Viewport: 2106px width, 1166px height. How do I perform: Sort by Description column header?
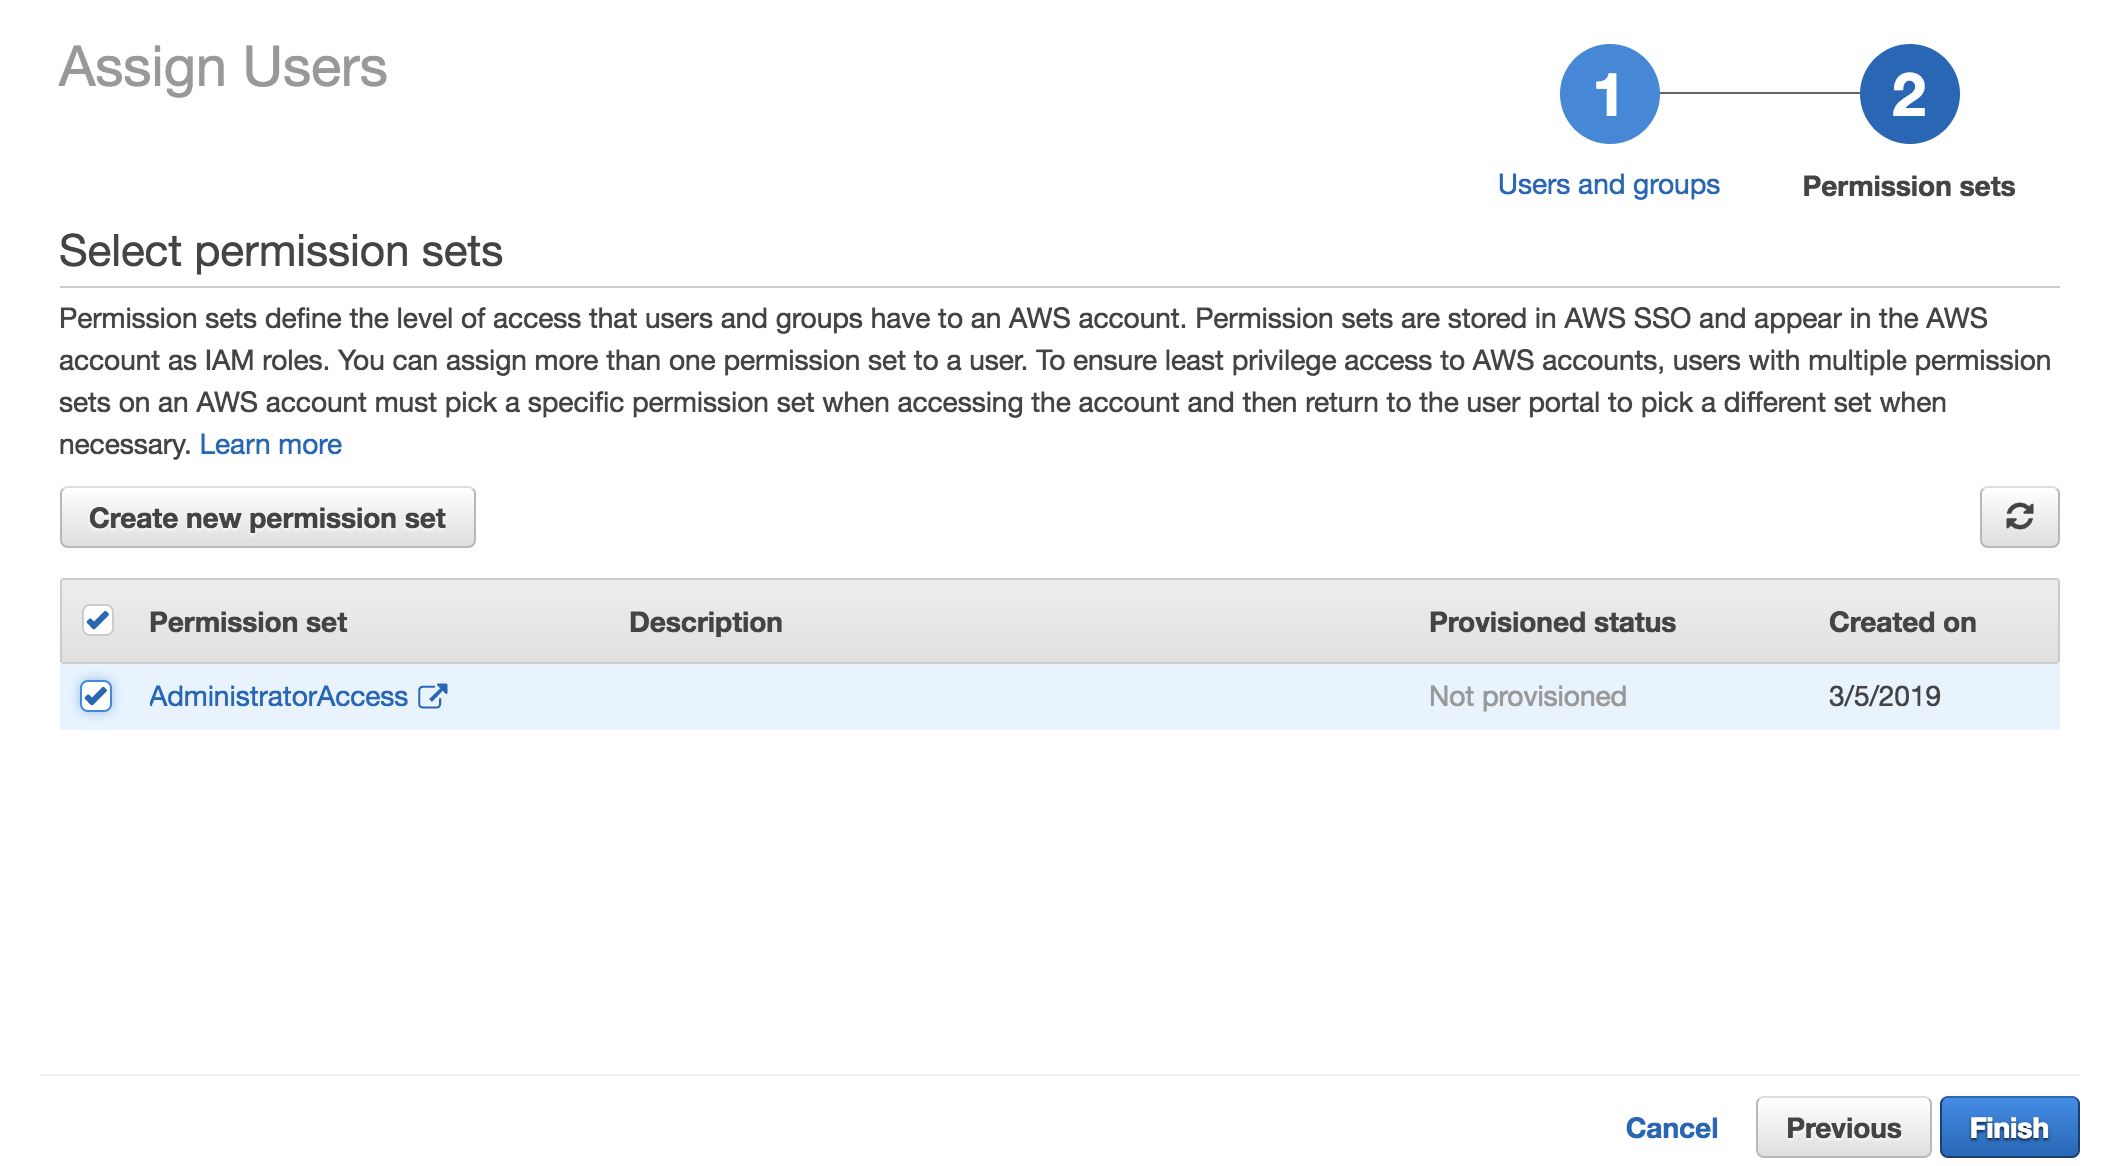tap(705, 622)
